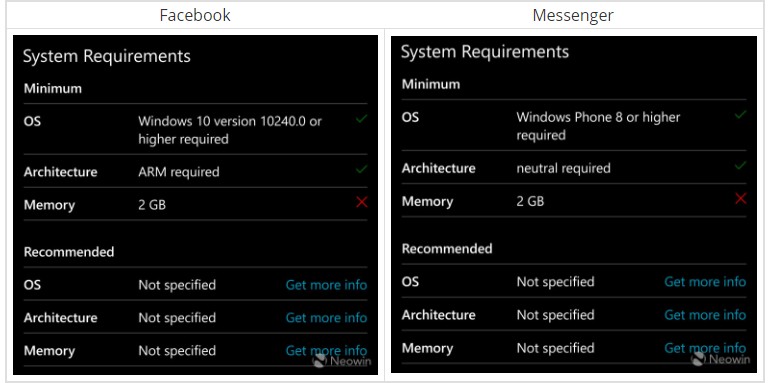Click the 2 GB memory value in Facebook panel
The image size is (770, 383).
click(x=152, y=205)
